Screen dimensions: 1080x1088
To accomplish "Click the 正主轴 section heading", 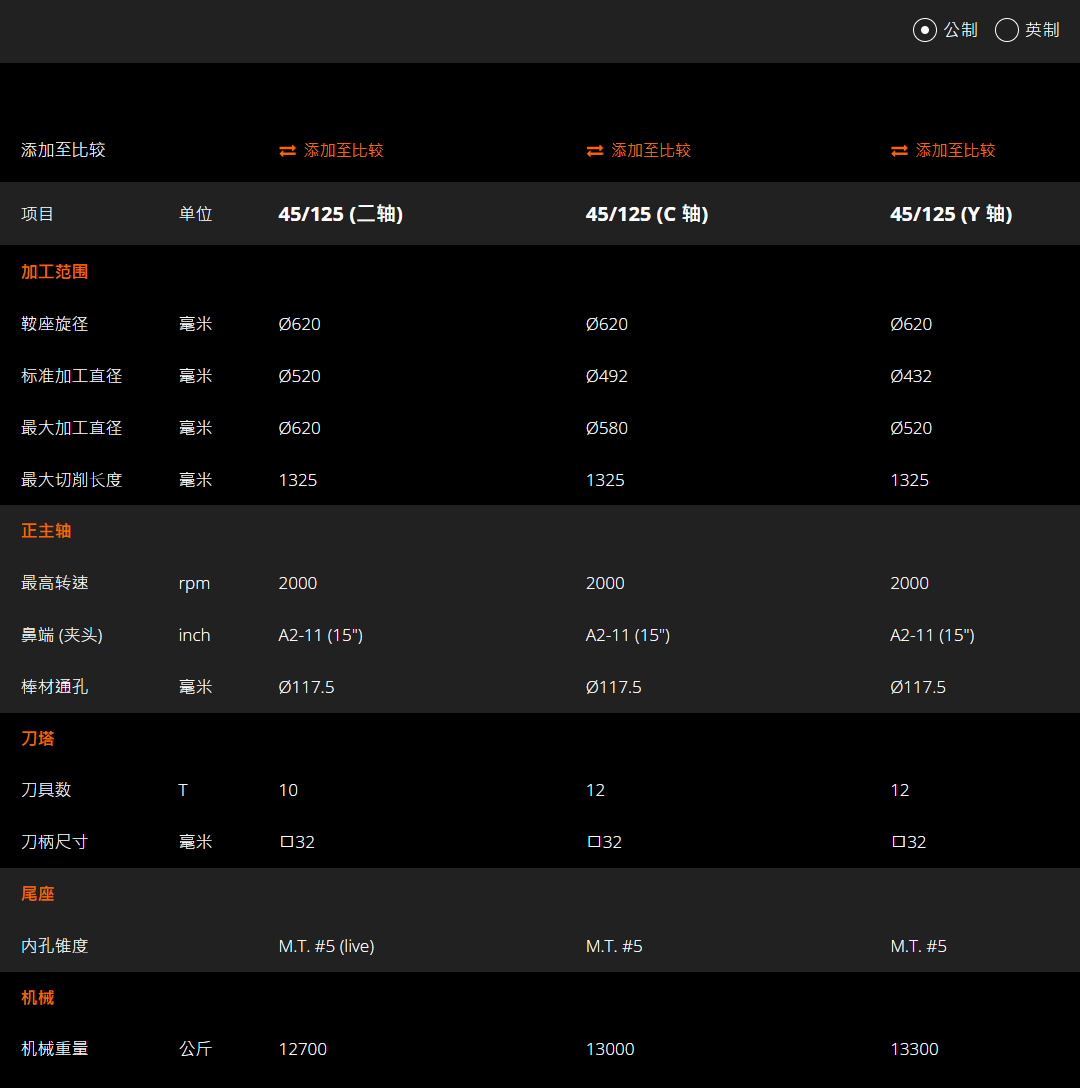I will (x=46, y=531).
